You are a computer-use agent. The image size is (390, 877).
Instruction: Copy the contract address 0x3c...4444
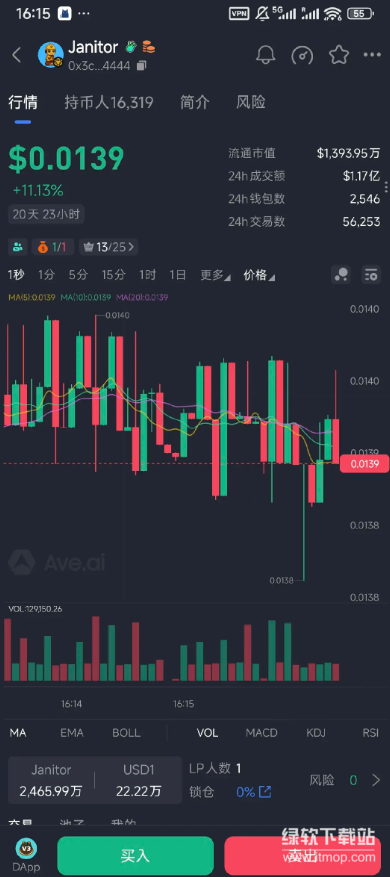pyautogui.click(x=142, y=66)
